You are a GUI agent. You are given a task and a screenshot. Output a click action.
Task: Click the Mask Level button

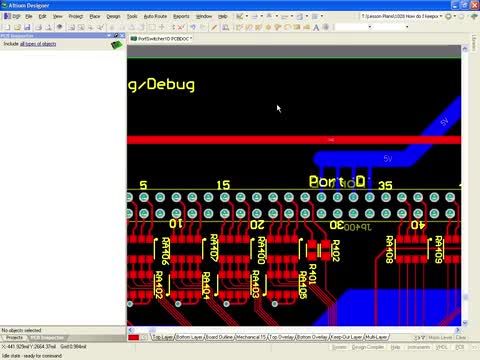click(440, 337)
